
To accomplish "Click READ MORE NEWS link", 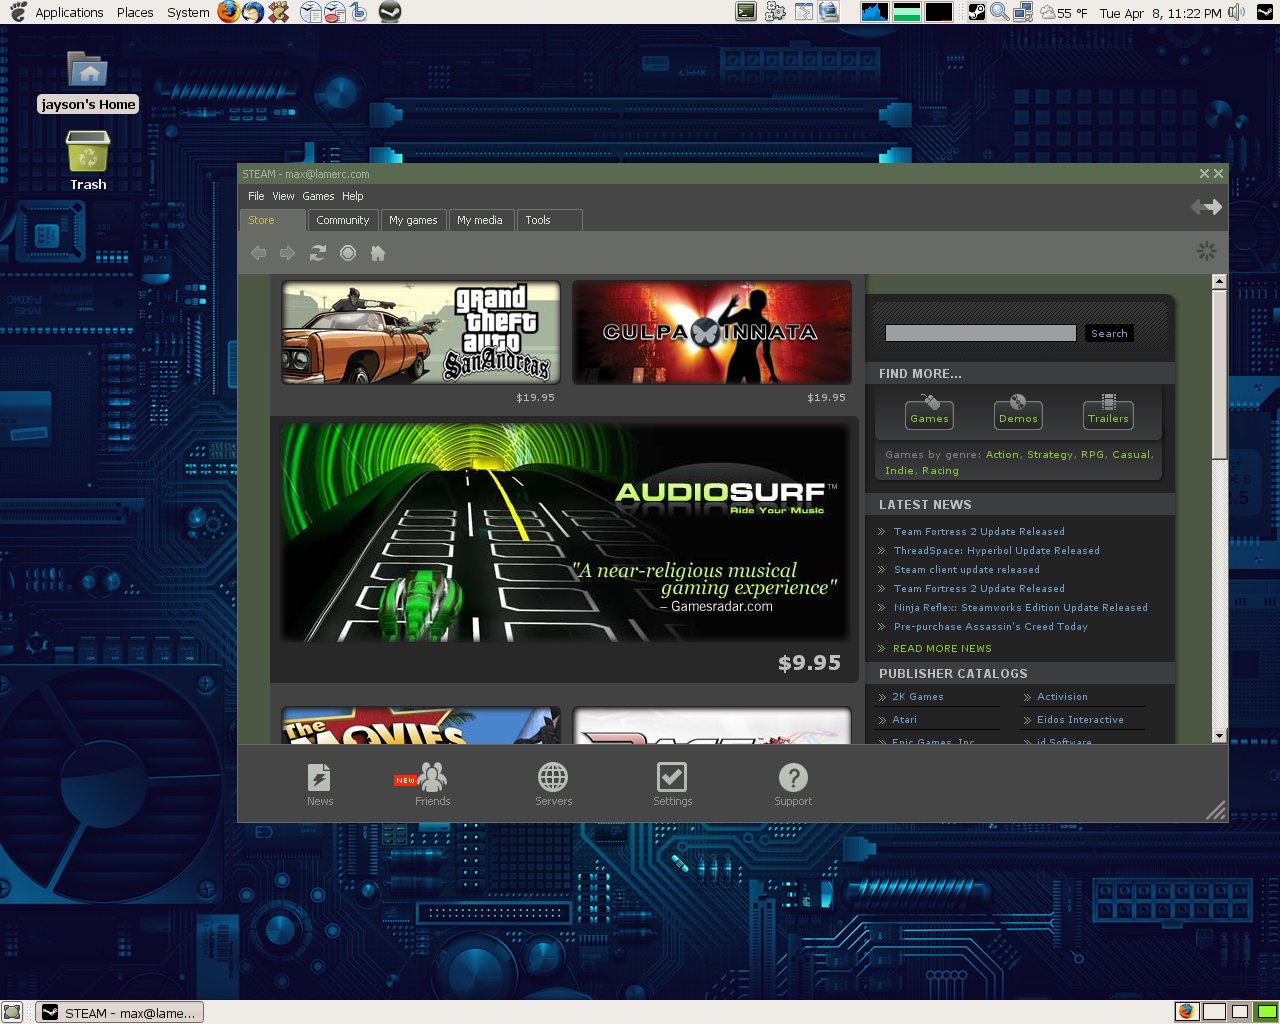I will pos(942,648).
